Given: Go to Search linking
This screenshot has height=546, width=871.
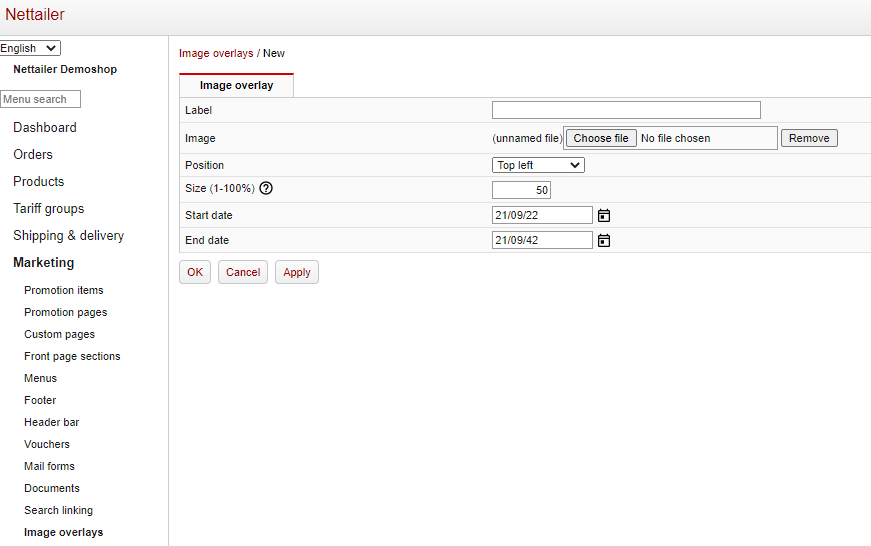Looking at the screenshot, I should point(58,510).
